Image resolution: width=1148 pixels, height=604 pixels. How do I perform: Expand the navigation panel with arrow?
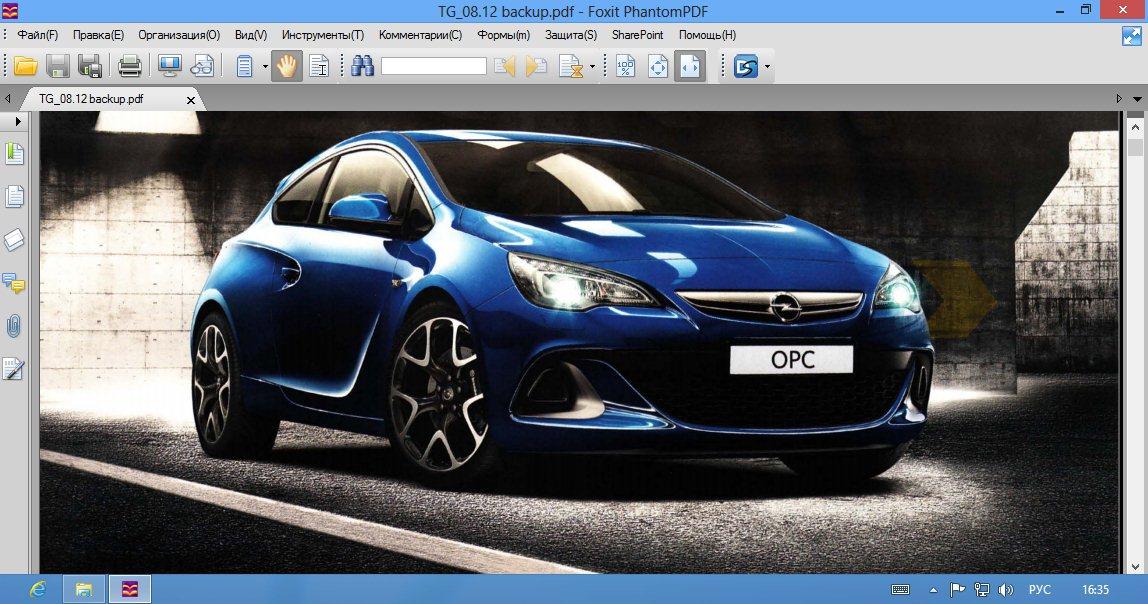18,121
